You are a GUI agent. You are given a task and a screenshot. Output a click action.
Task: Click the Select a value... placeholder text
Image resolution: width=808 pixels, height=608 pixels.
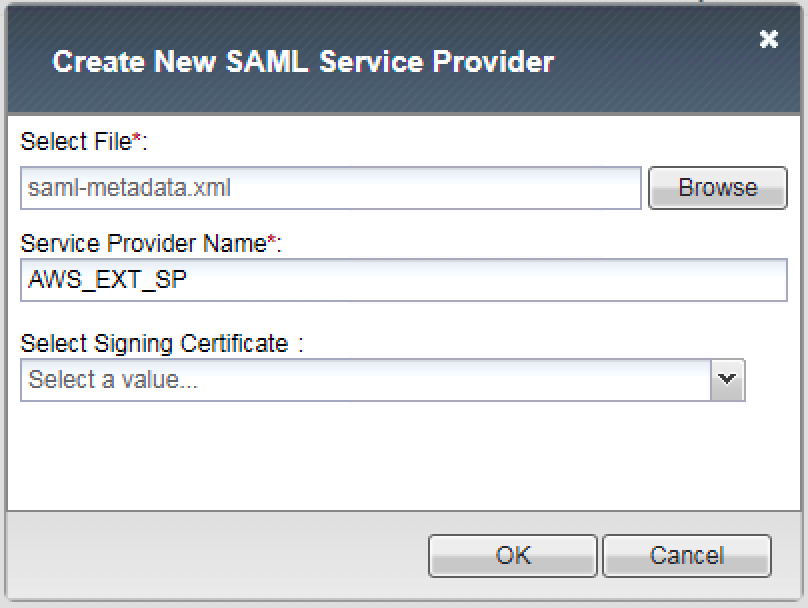tap(113, 380)
